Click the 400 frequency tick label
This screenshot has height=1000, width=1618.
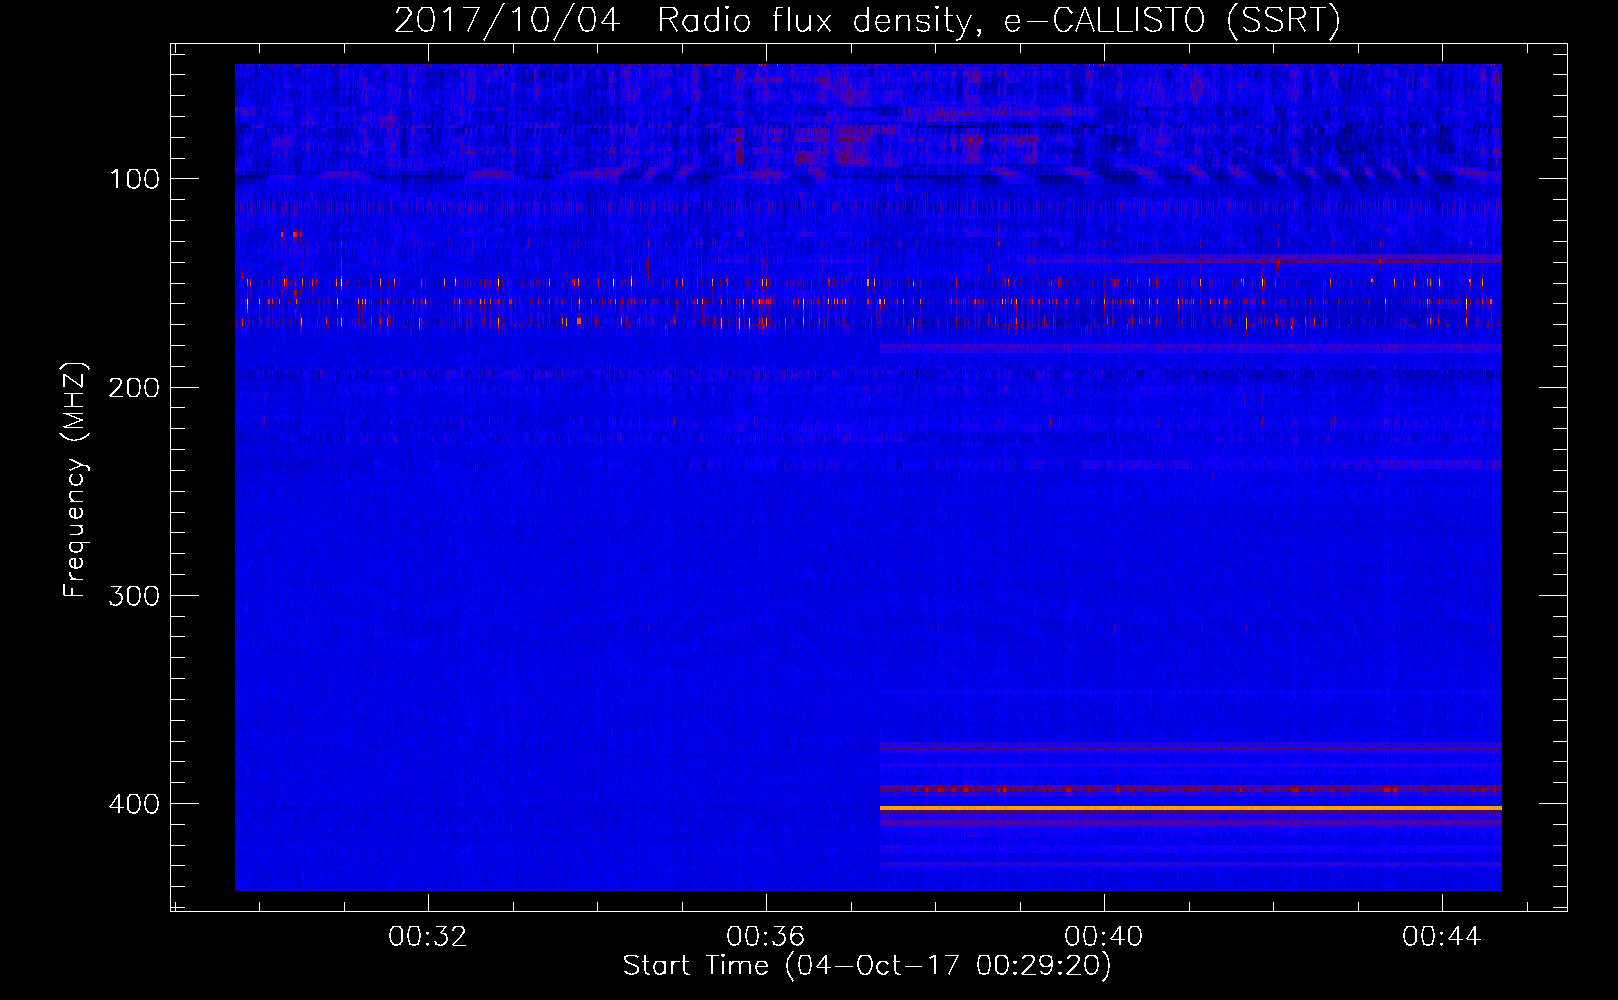click(134, 805)
